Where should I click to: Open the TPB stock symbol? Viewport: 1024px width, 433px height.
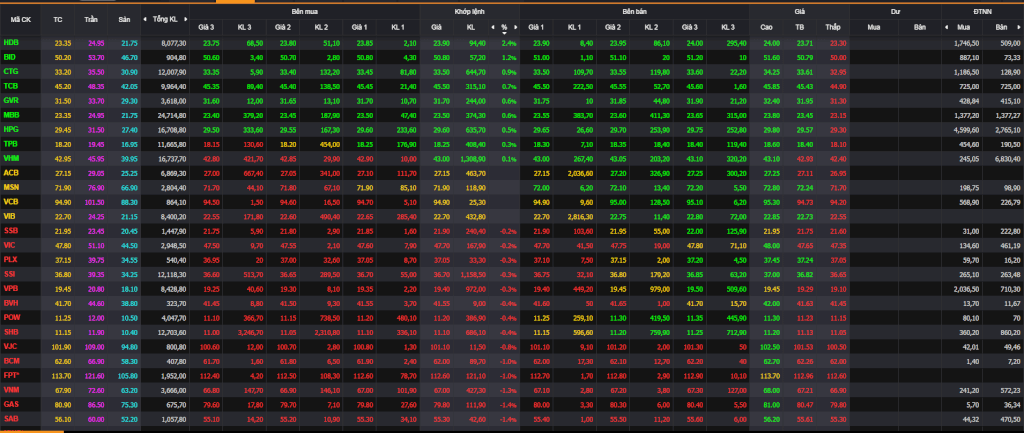point(10,143)
